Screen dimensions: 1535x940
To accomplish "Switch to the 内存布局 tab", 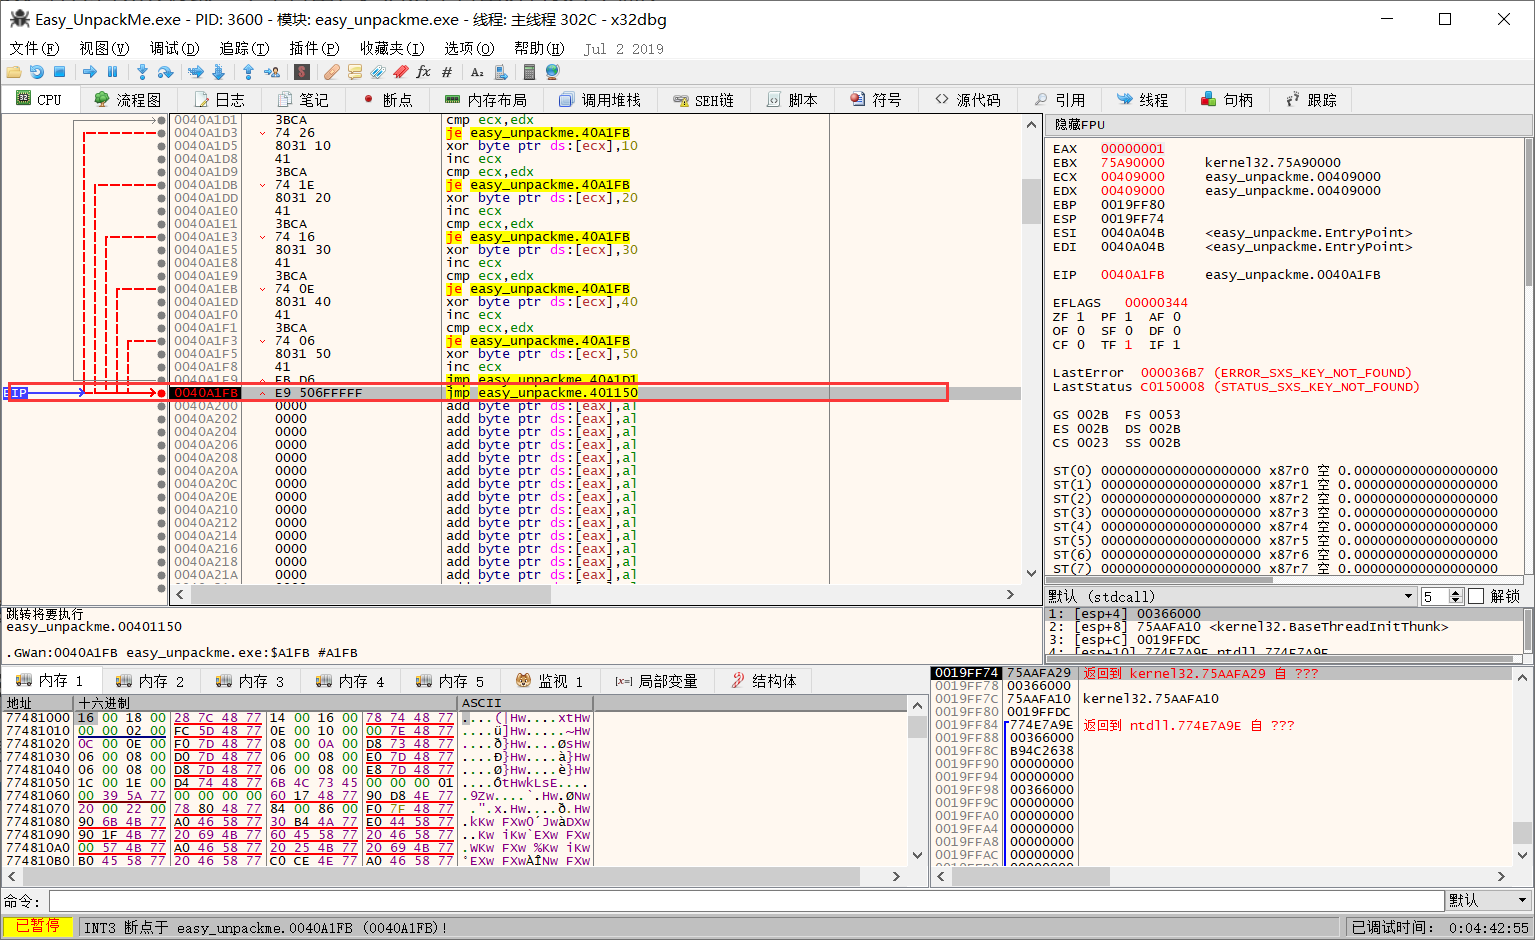I will point(485,100).
